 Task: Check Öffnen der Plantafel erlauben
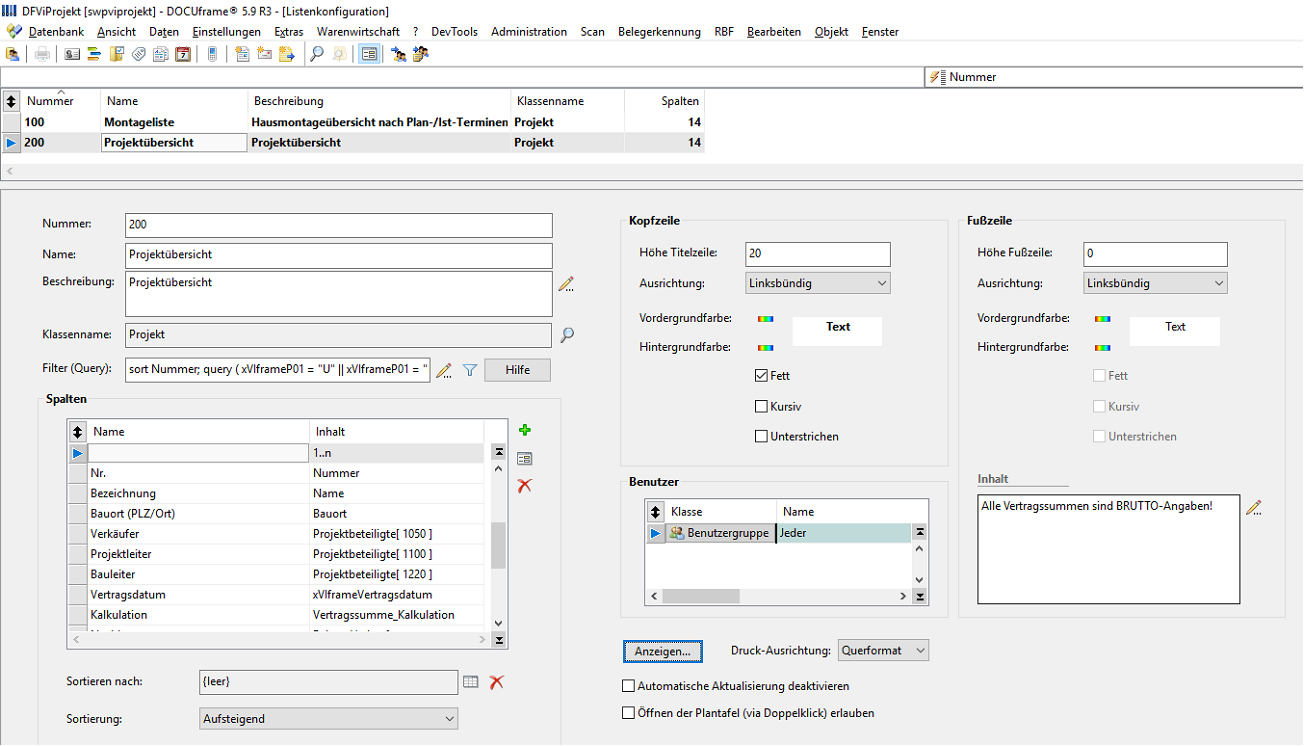[x=628, y=714]
